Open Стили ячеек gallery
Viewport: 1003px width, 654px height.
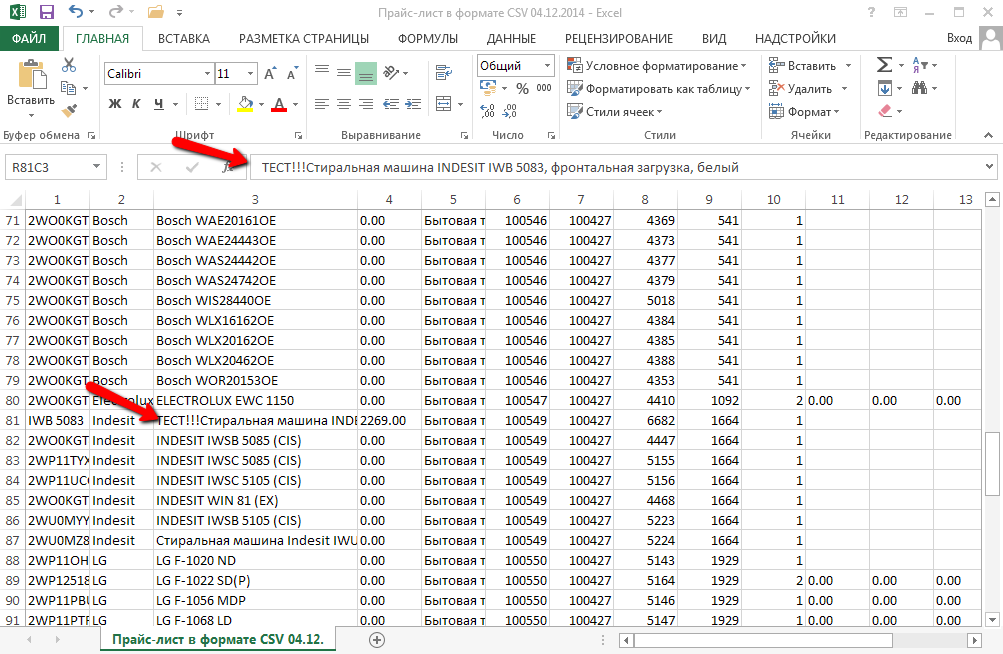tap(615, 111)
